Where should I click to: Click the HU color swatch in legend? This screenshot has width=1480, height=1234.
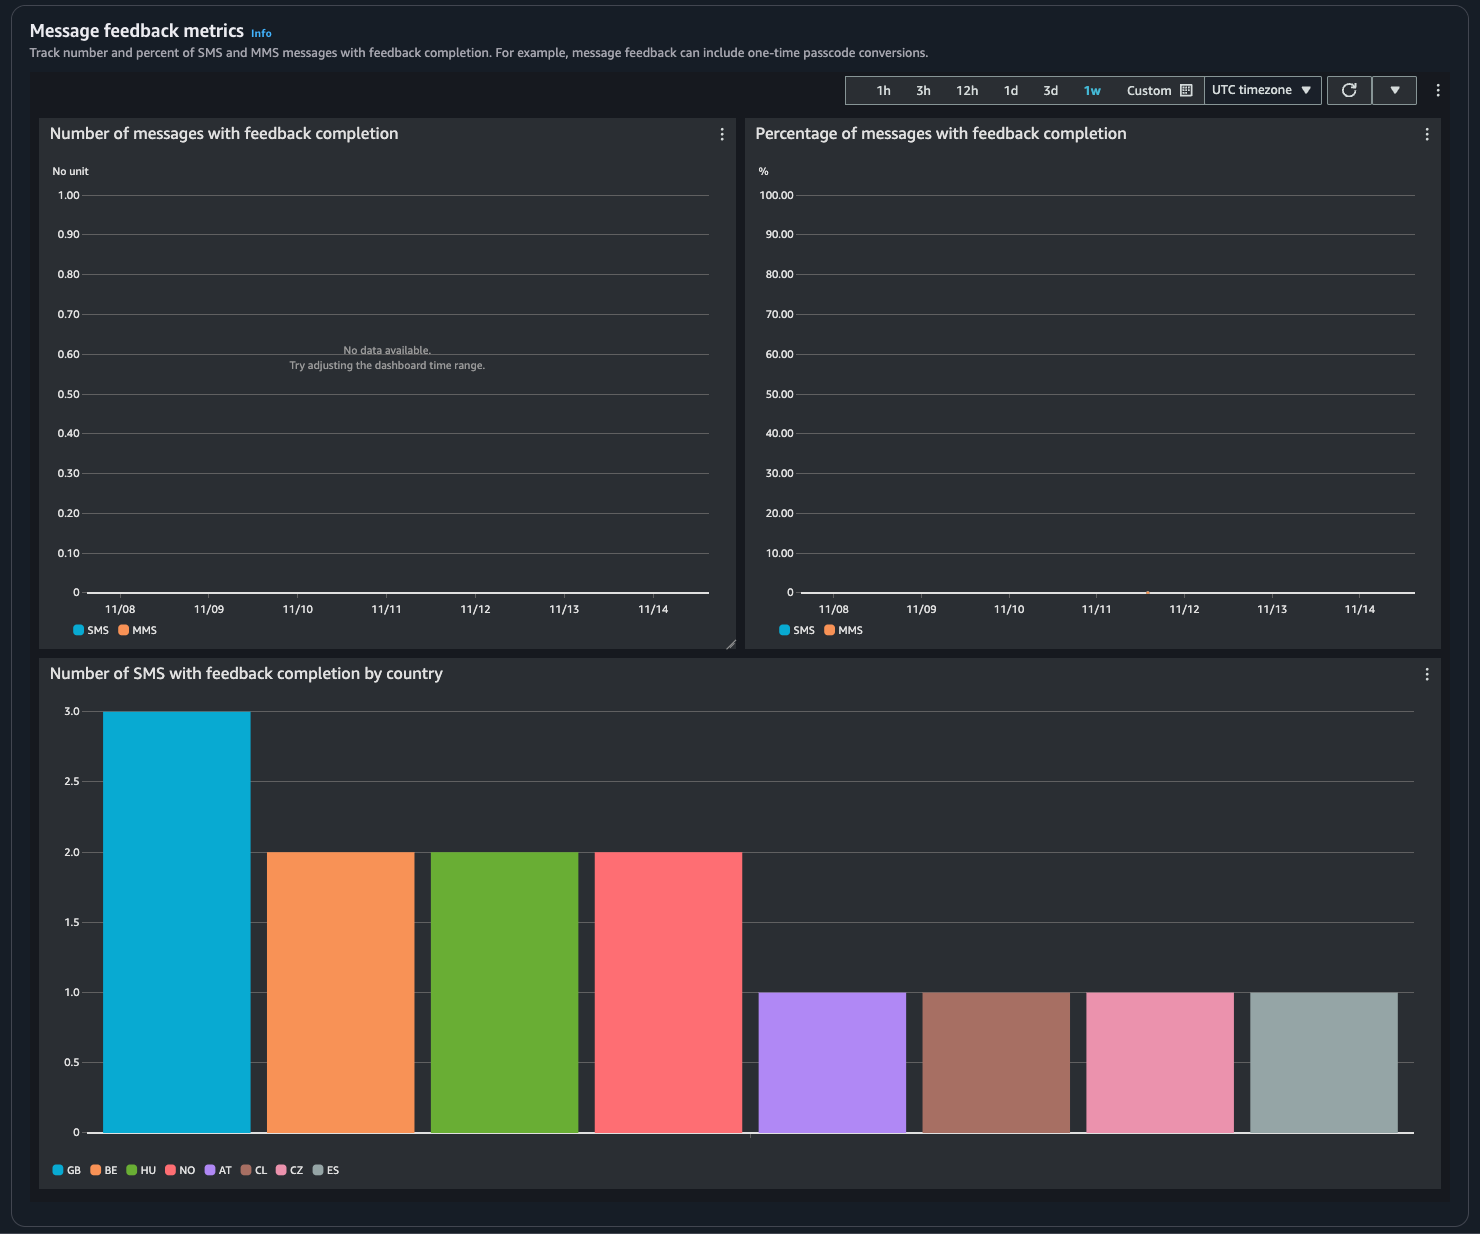pyautogui.click(x=132, y=1171)
